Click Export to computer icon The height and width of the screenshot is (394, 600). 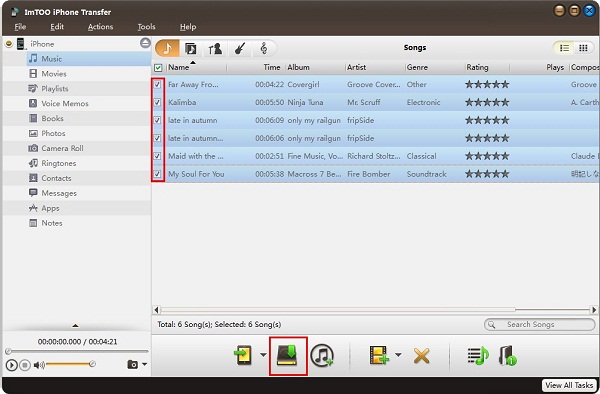coord(288,356)
